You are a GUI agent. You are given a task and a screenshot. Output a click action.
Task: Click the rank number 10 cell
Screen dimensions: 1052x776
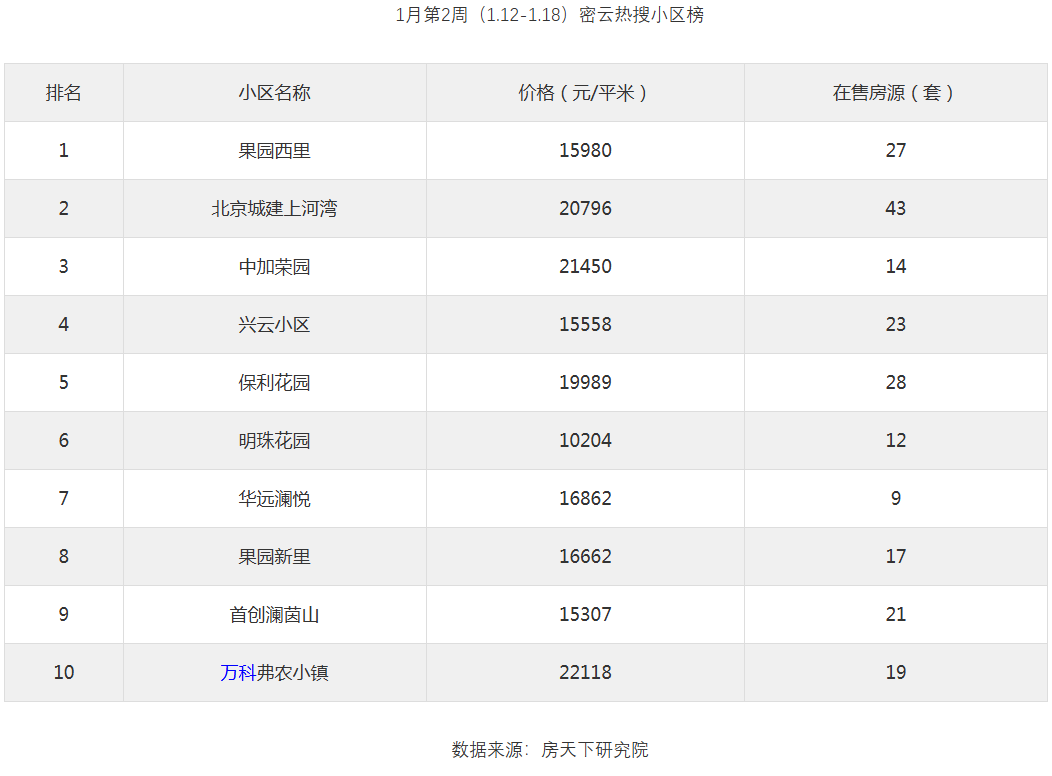(64, 673)
